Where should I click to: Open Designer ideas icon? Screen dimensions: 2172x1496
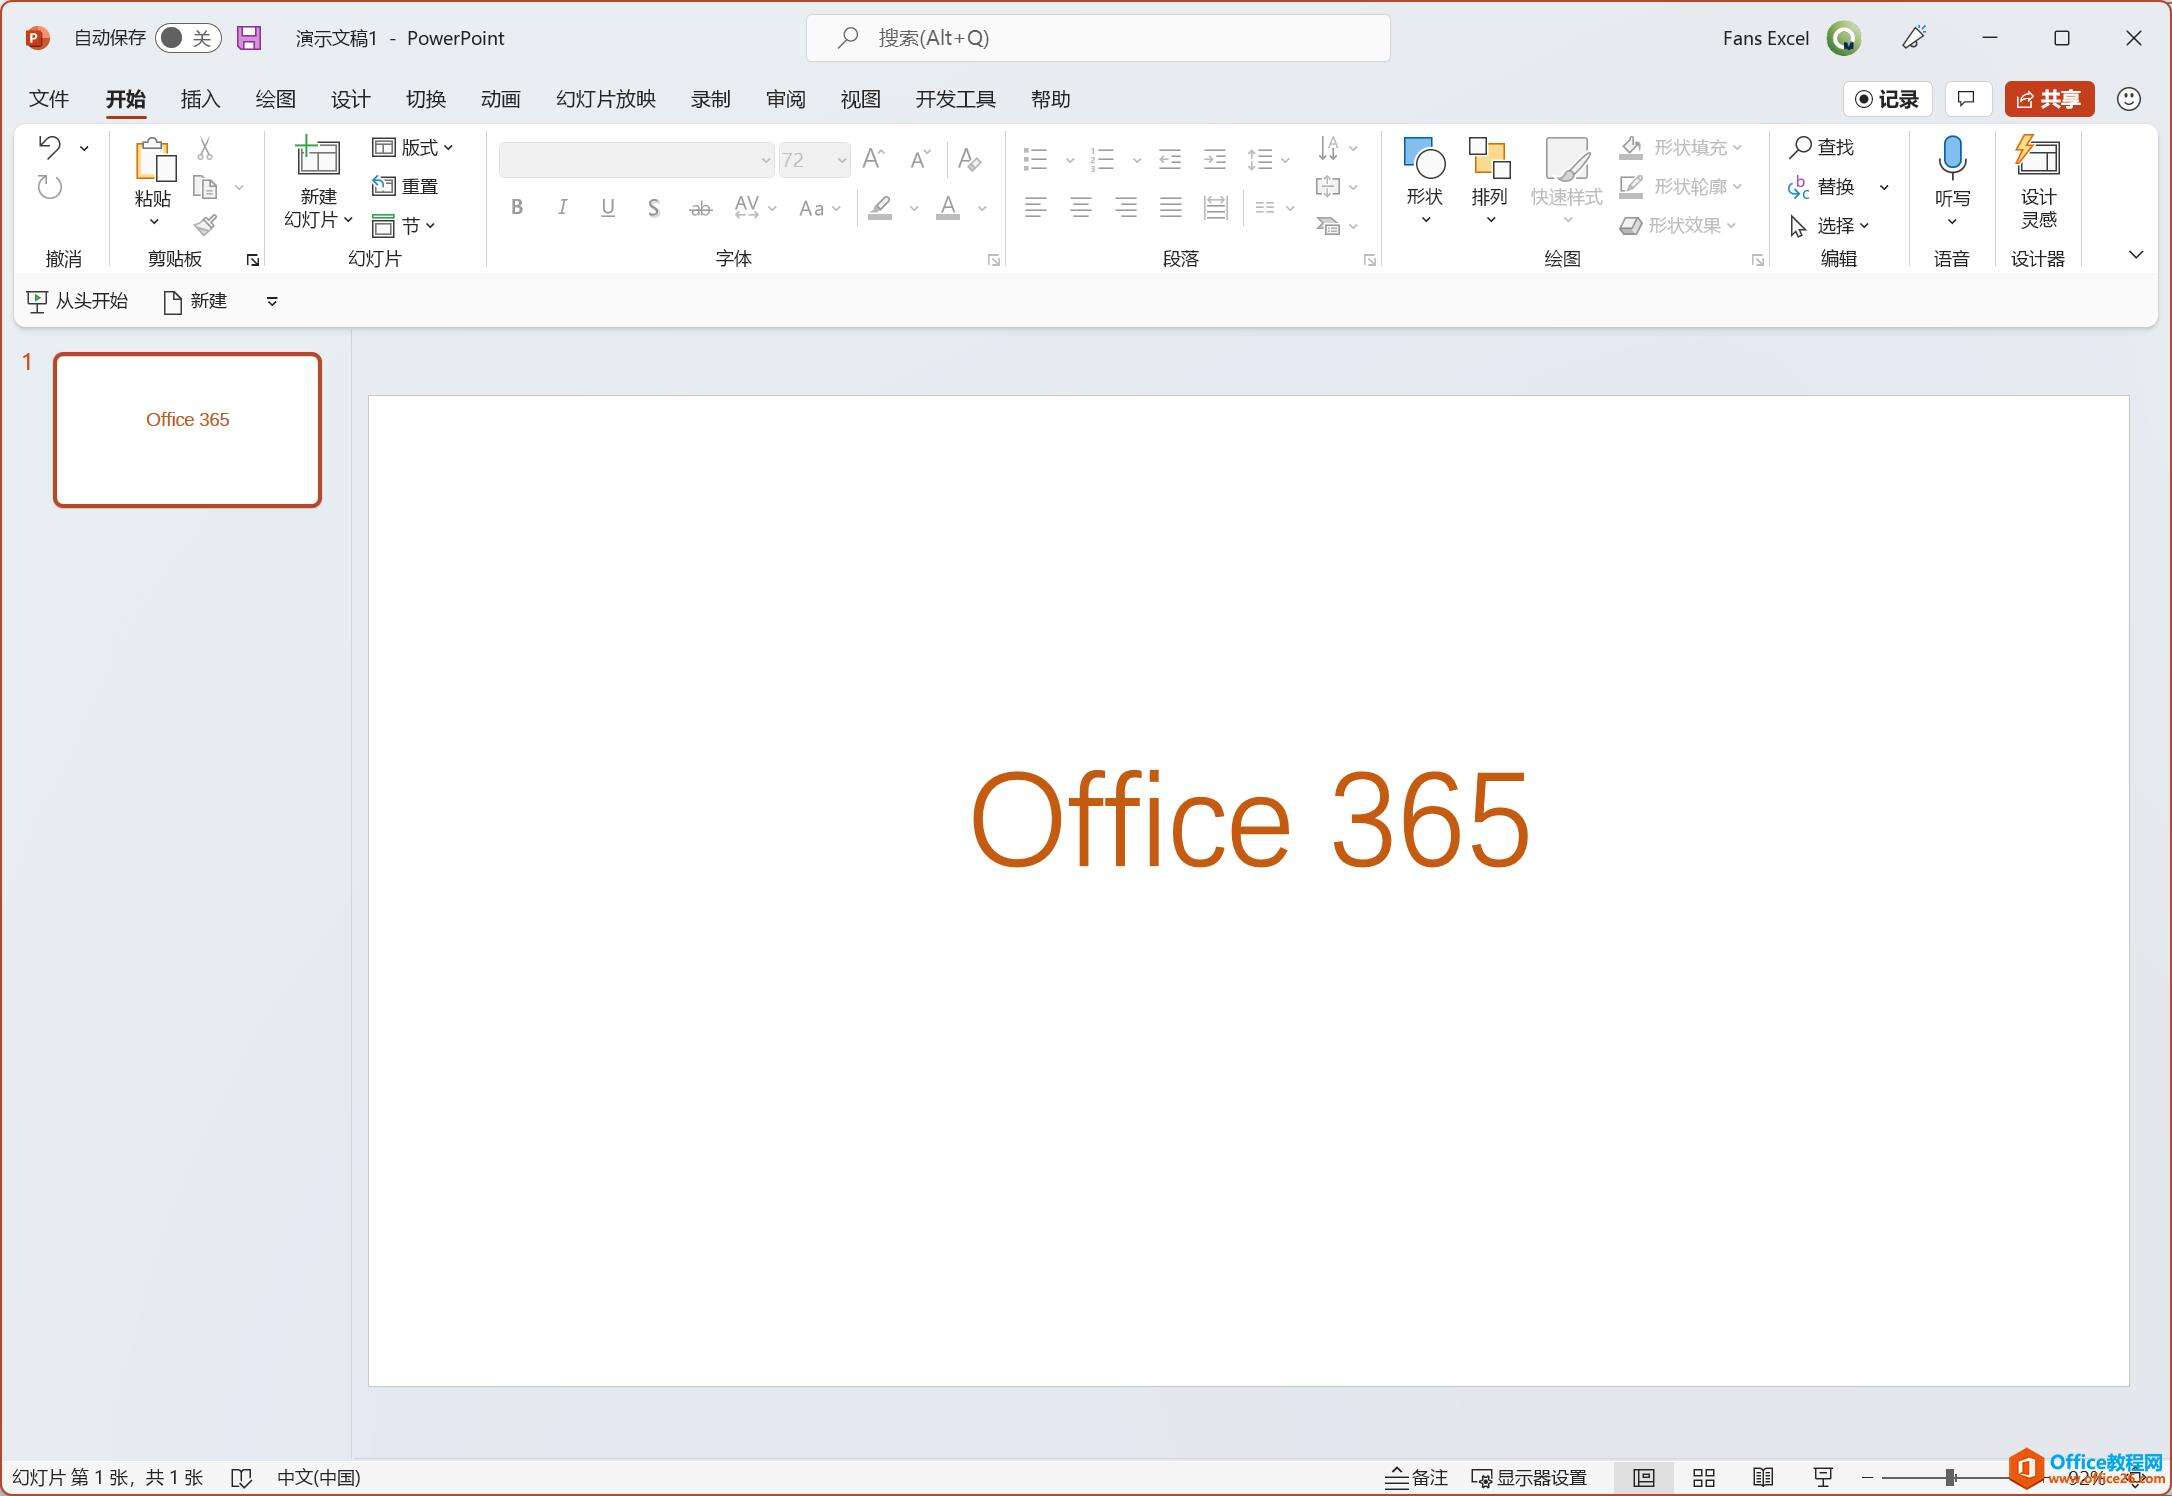2038,157
